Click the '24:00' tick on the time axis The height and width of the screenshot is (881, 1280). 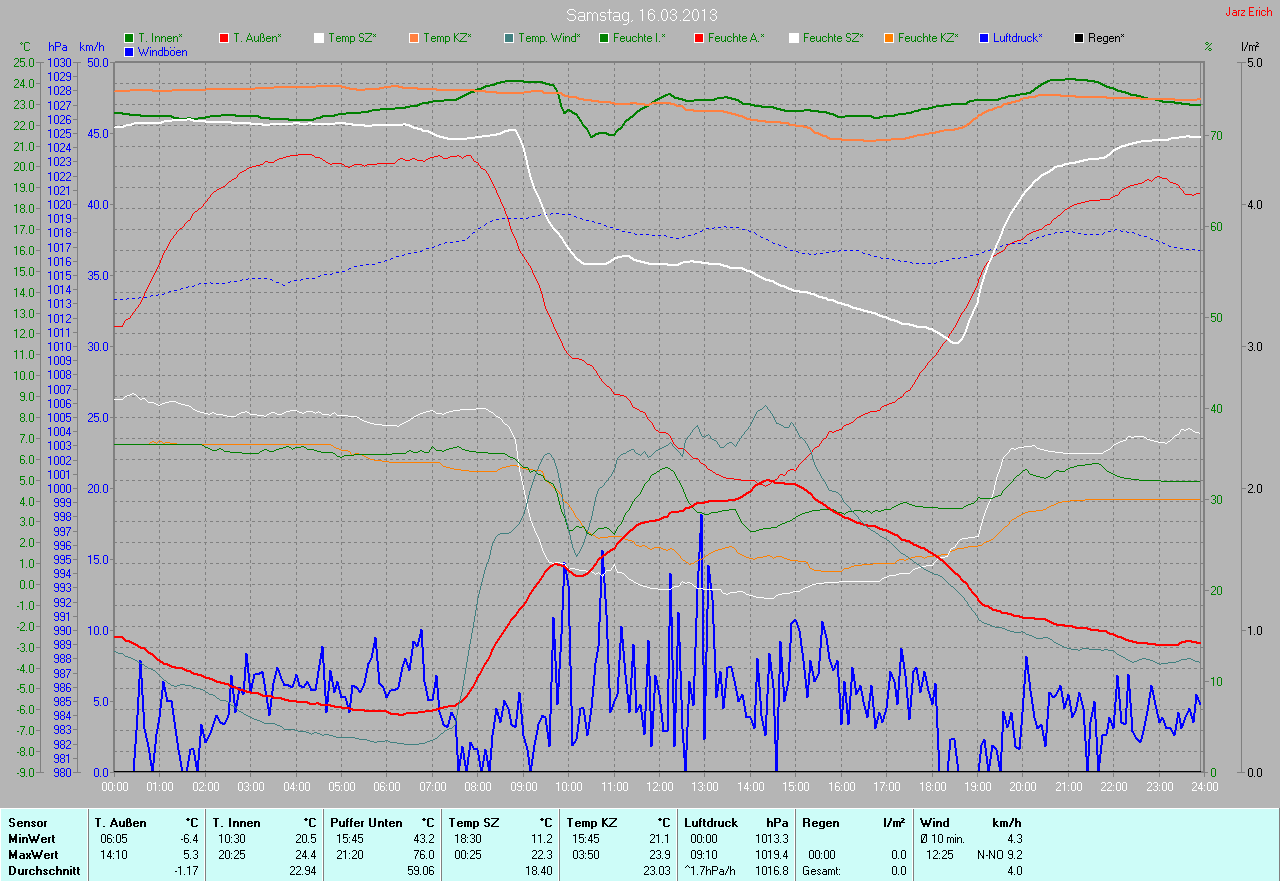coord(1204,787)
